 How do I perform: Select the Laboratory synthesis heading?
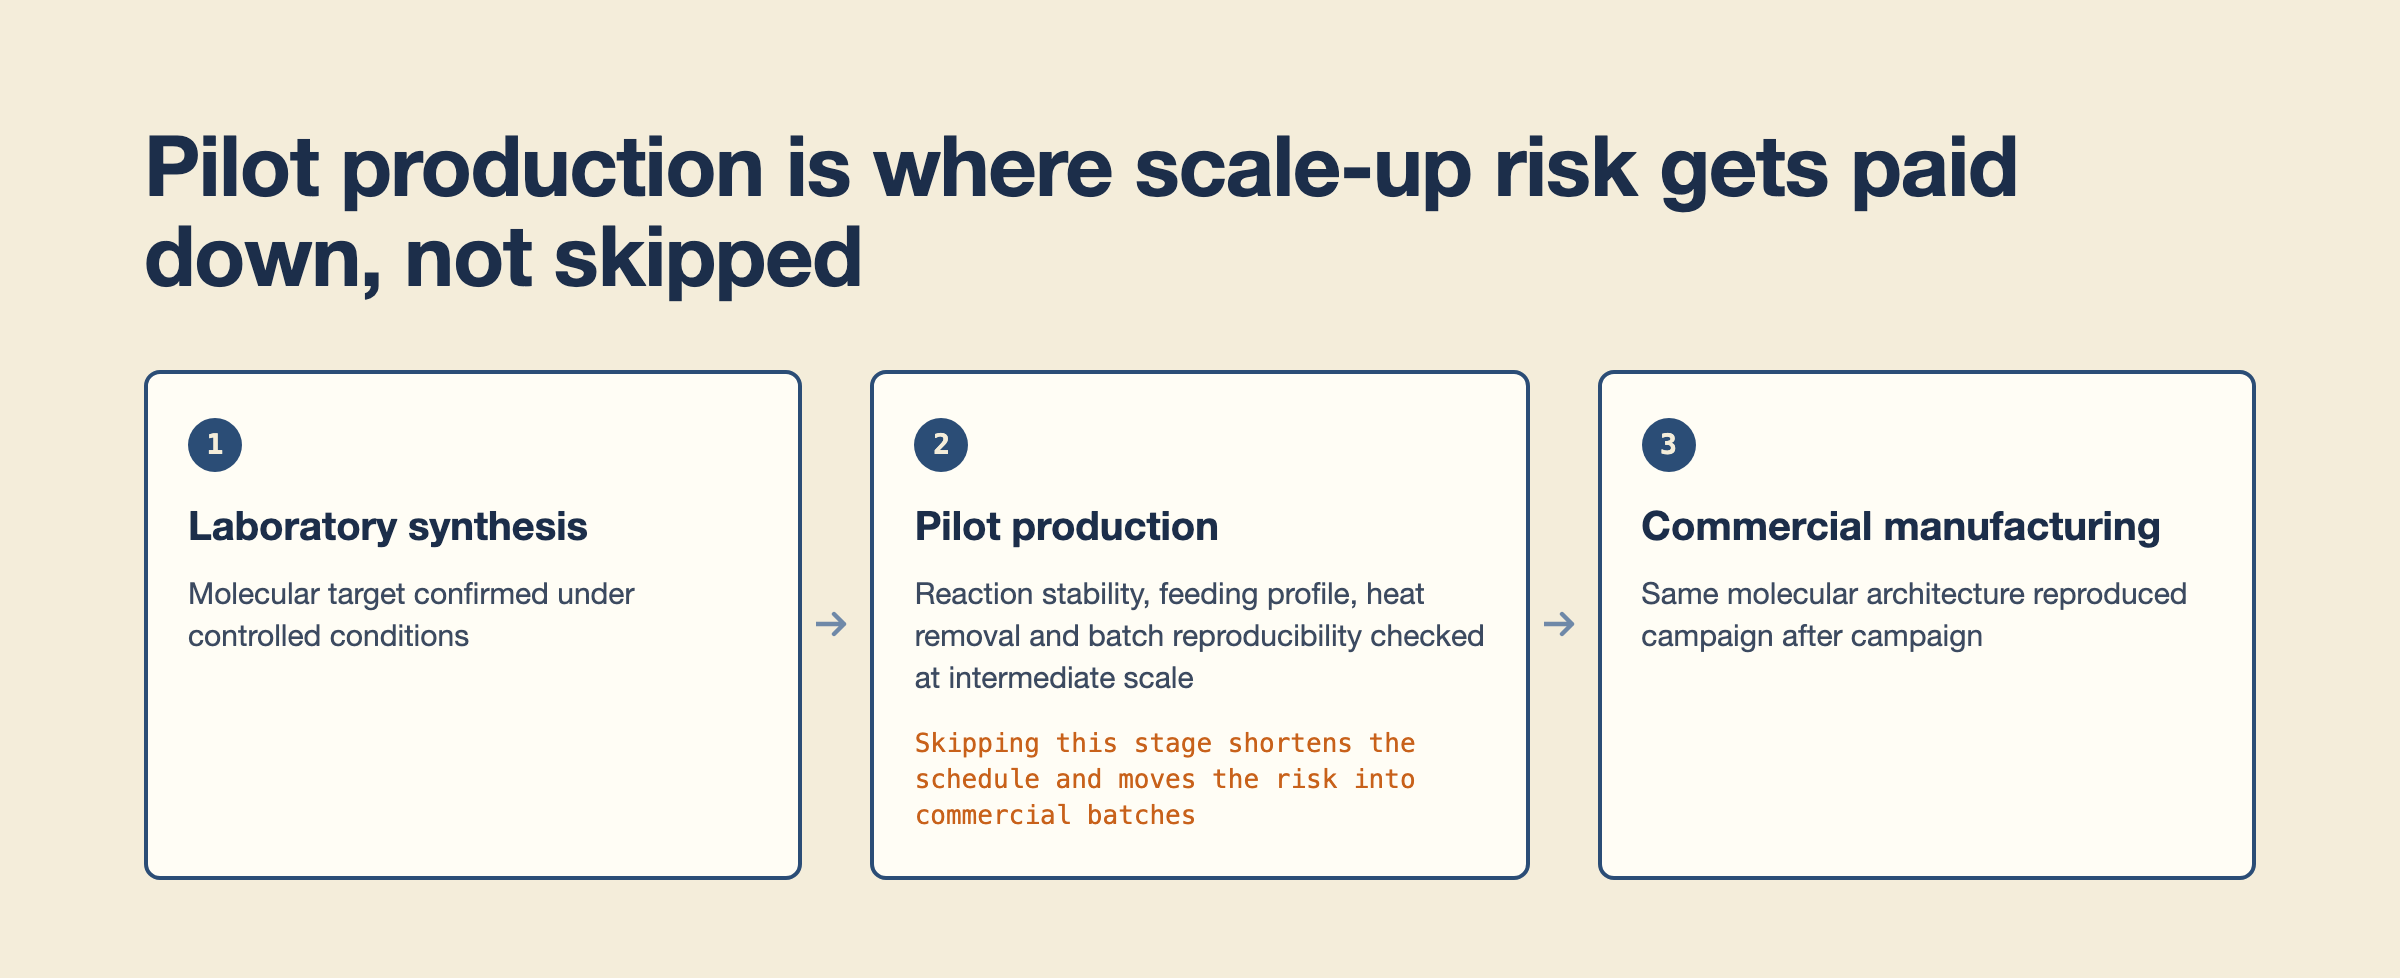pos(388,527)
